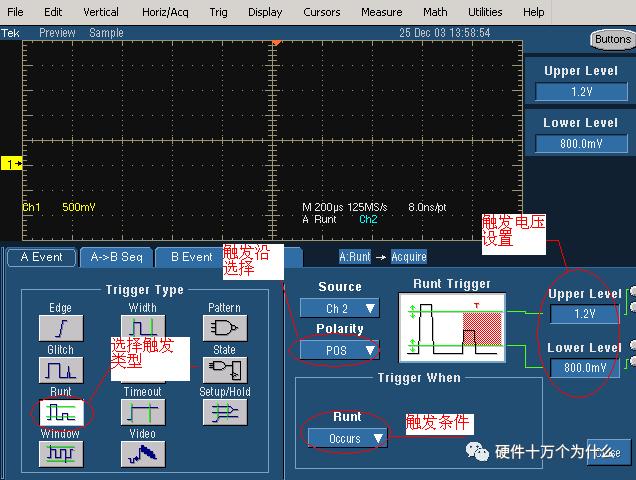
Task: Click the channel 1 ground marker
Action: point(12,163)
